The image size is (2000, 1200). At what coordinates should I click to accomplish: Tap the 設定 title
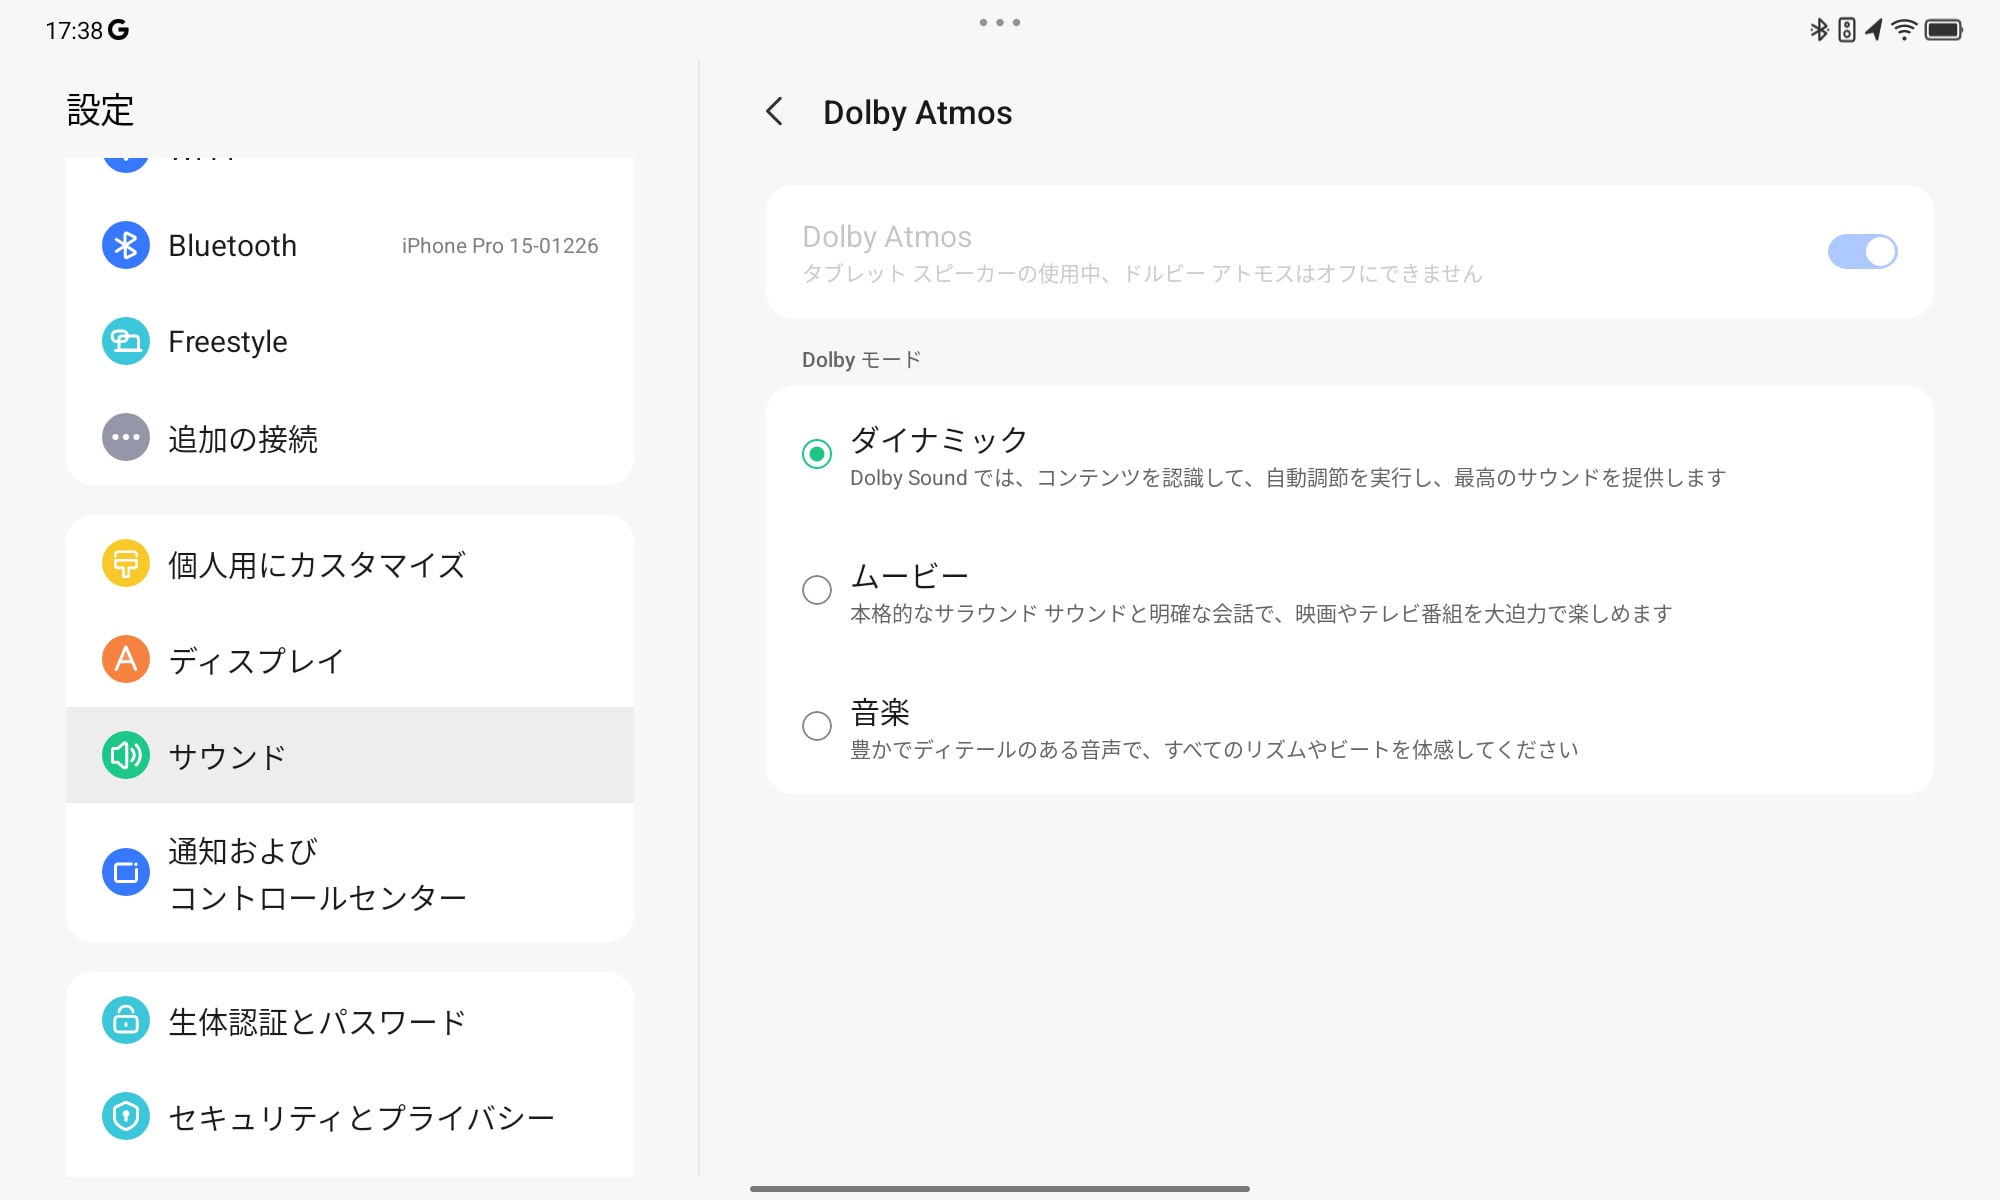click(100, 110)
